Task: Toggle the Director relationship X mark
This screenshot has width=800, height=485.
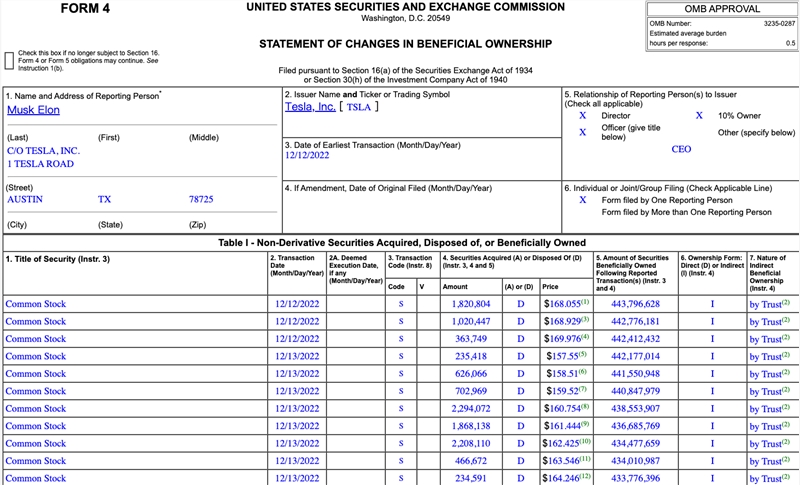Action: 583,116
